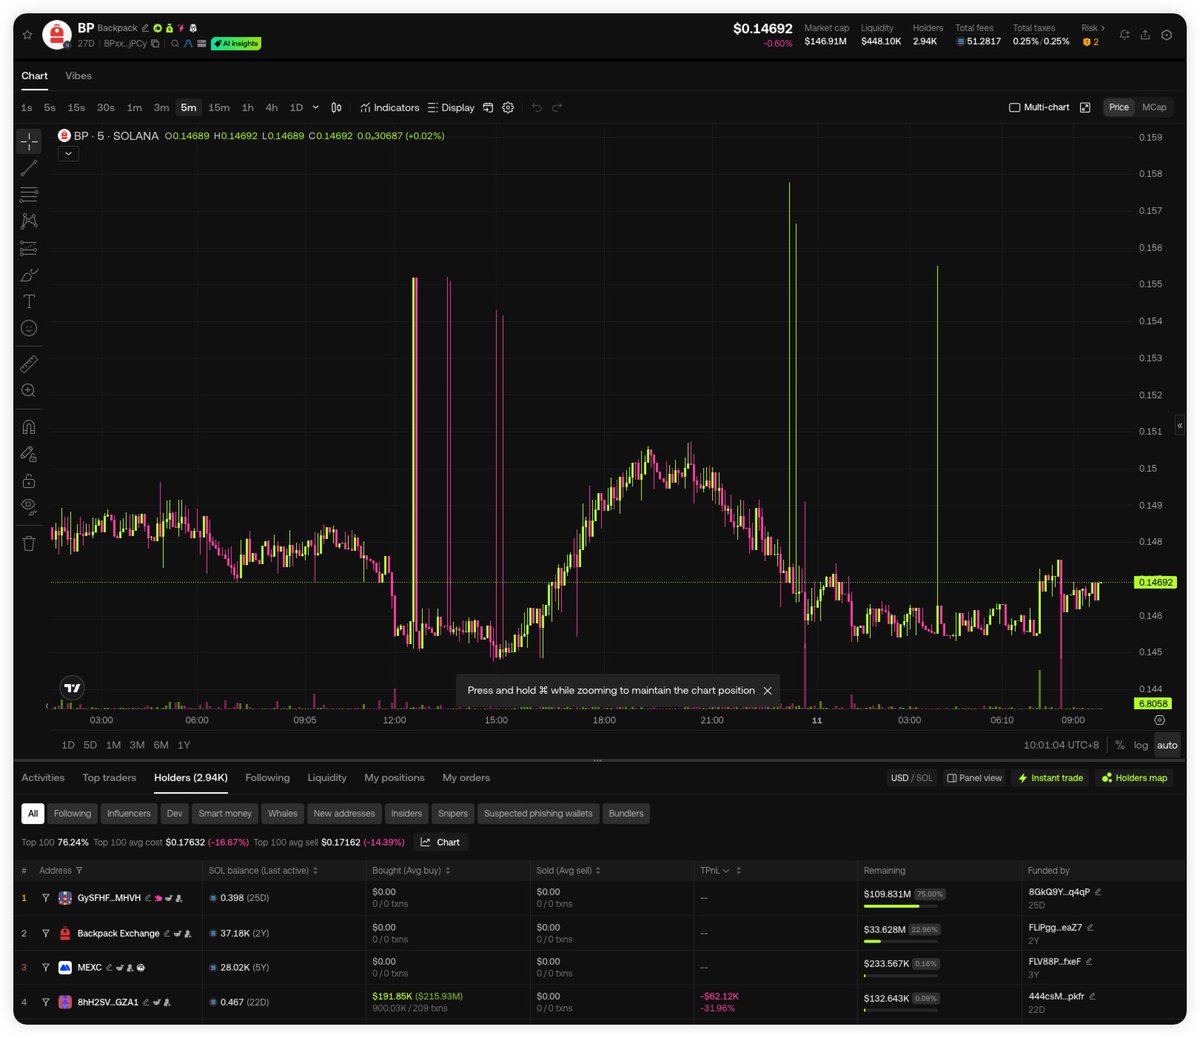Click the undo arrow
1200x1038 pixels.
(x=537, y=108)
